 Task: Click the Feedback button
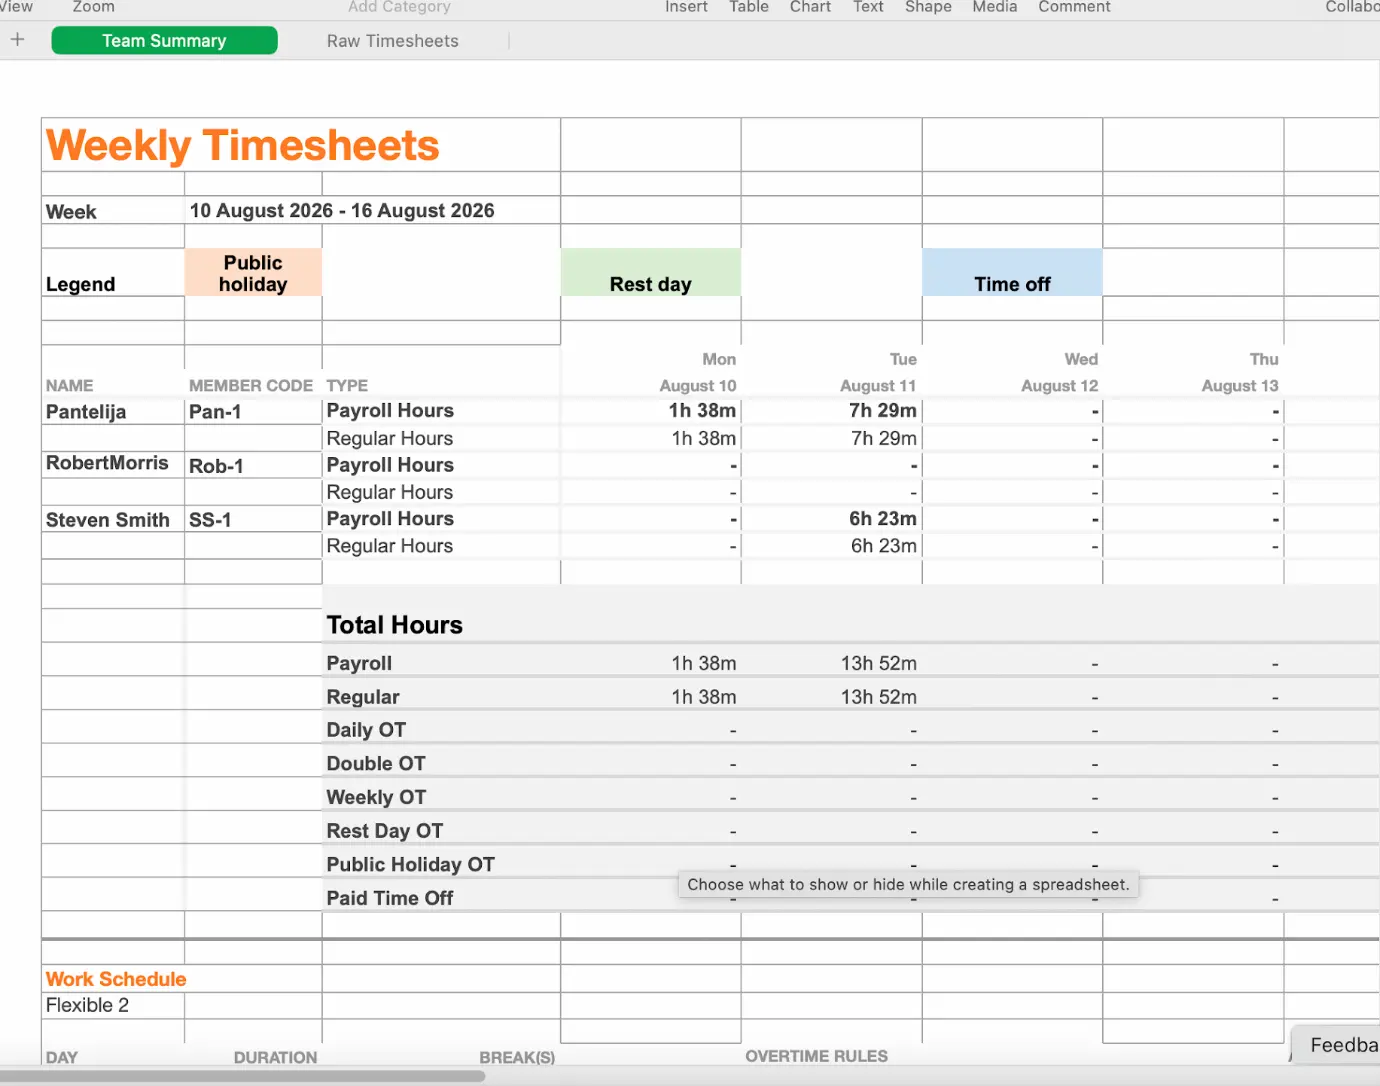(x=1336, y=1045)
